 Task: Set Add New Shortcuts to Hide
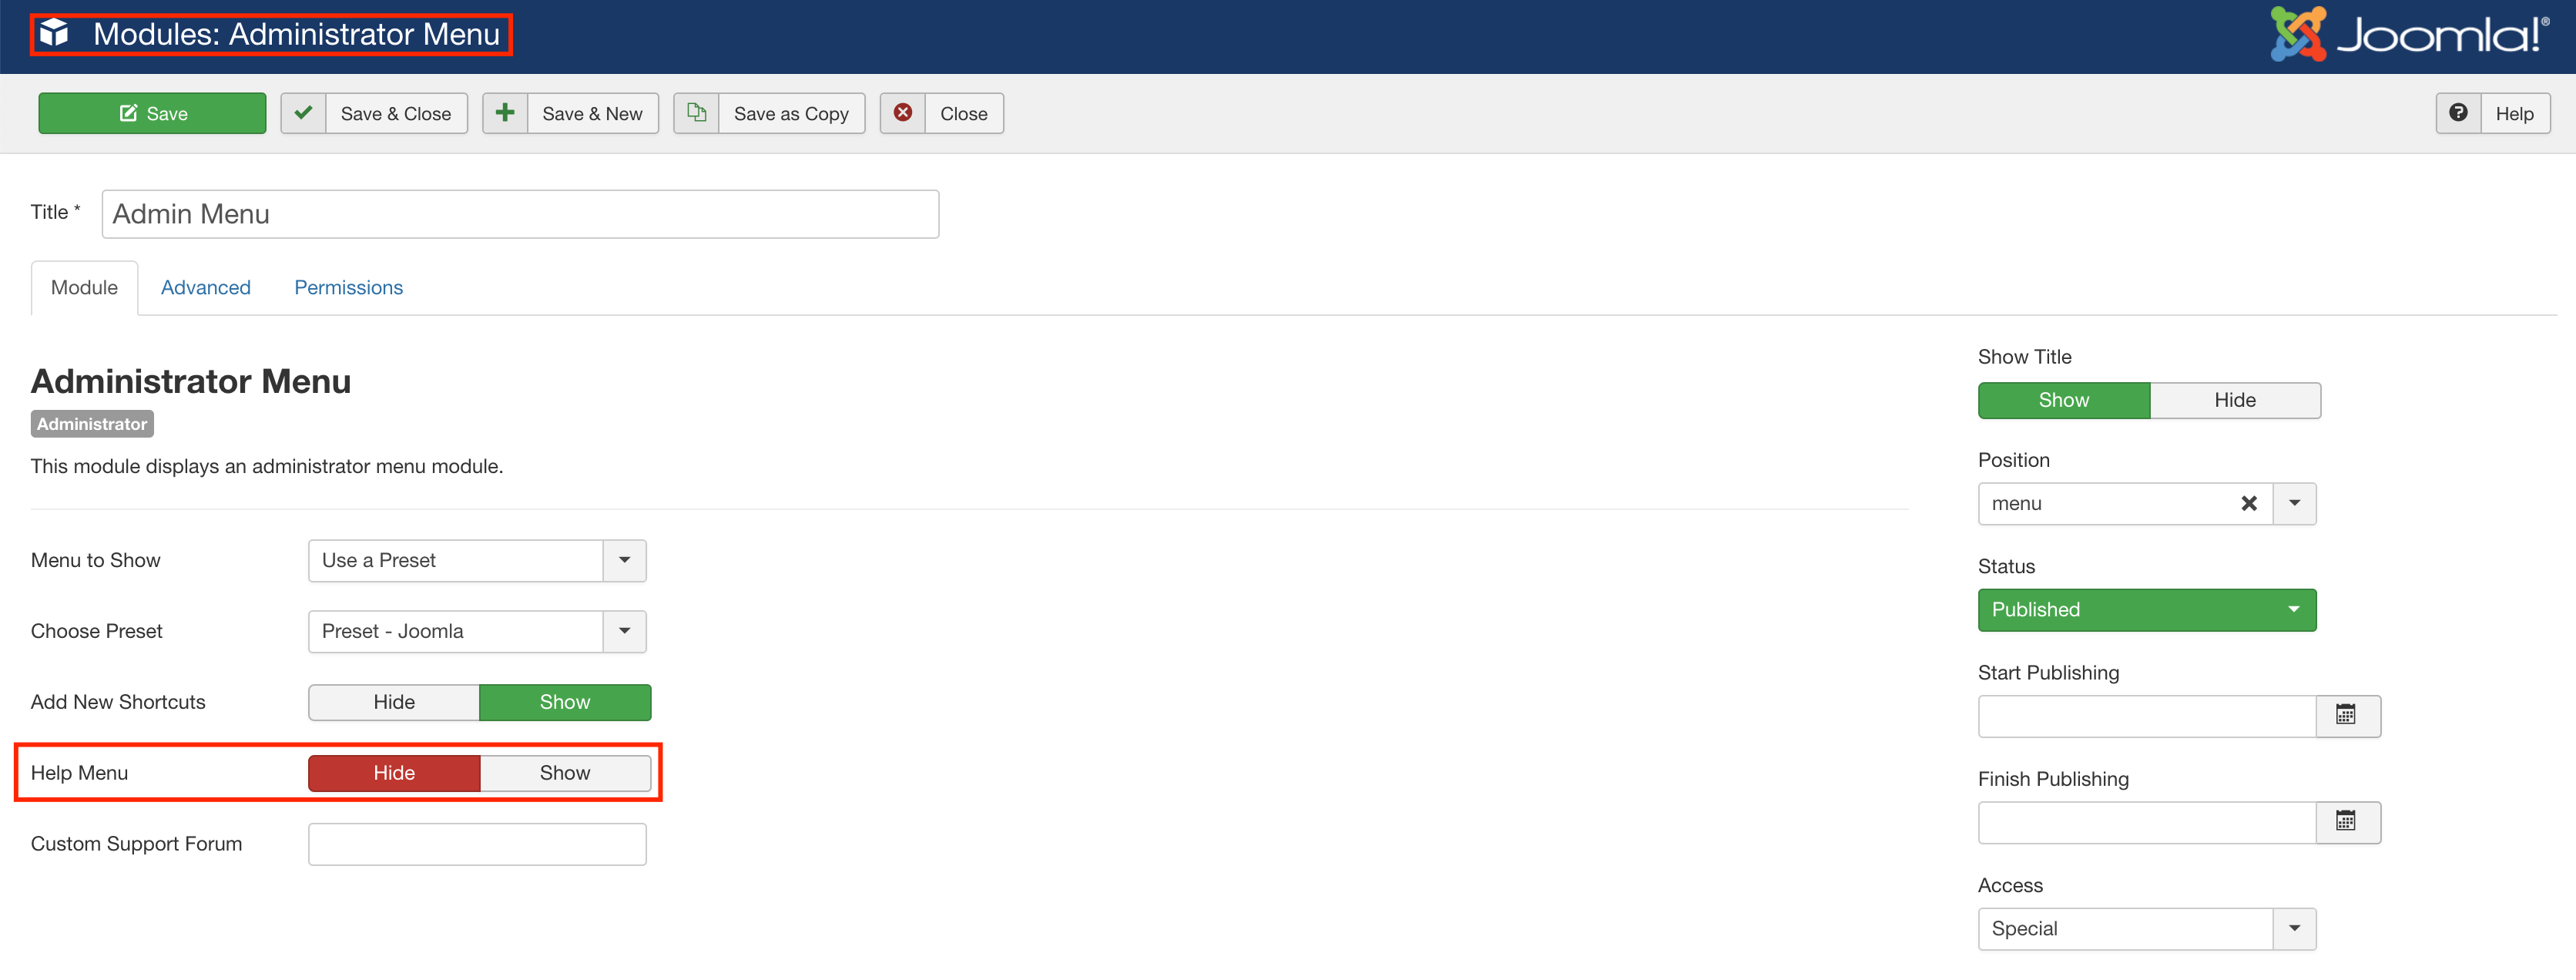[394, 701]
